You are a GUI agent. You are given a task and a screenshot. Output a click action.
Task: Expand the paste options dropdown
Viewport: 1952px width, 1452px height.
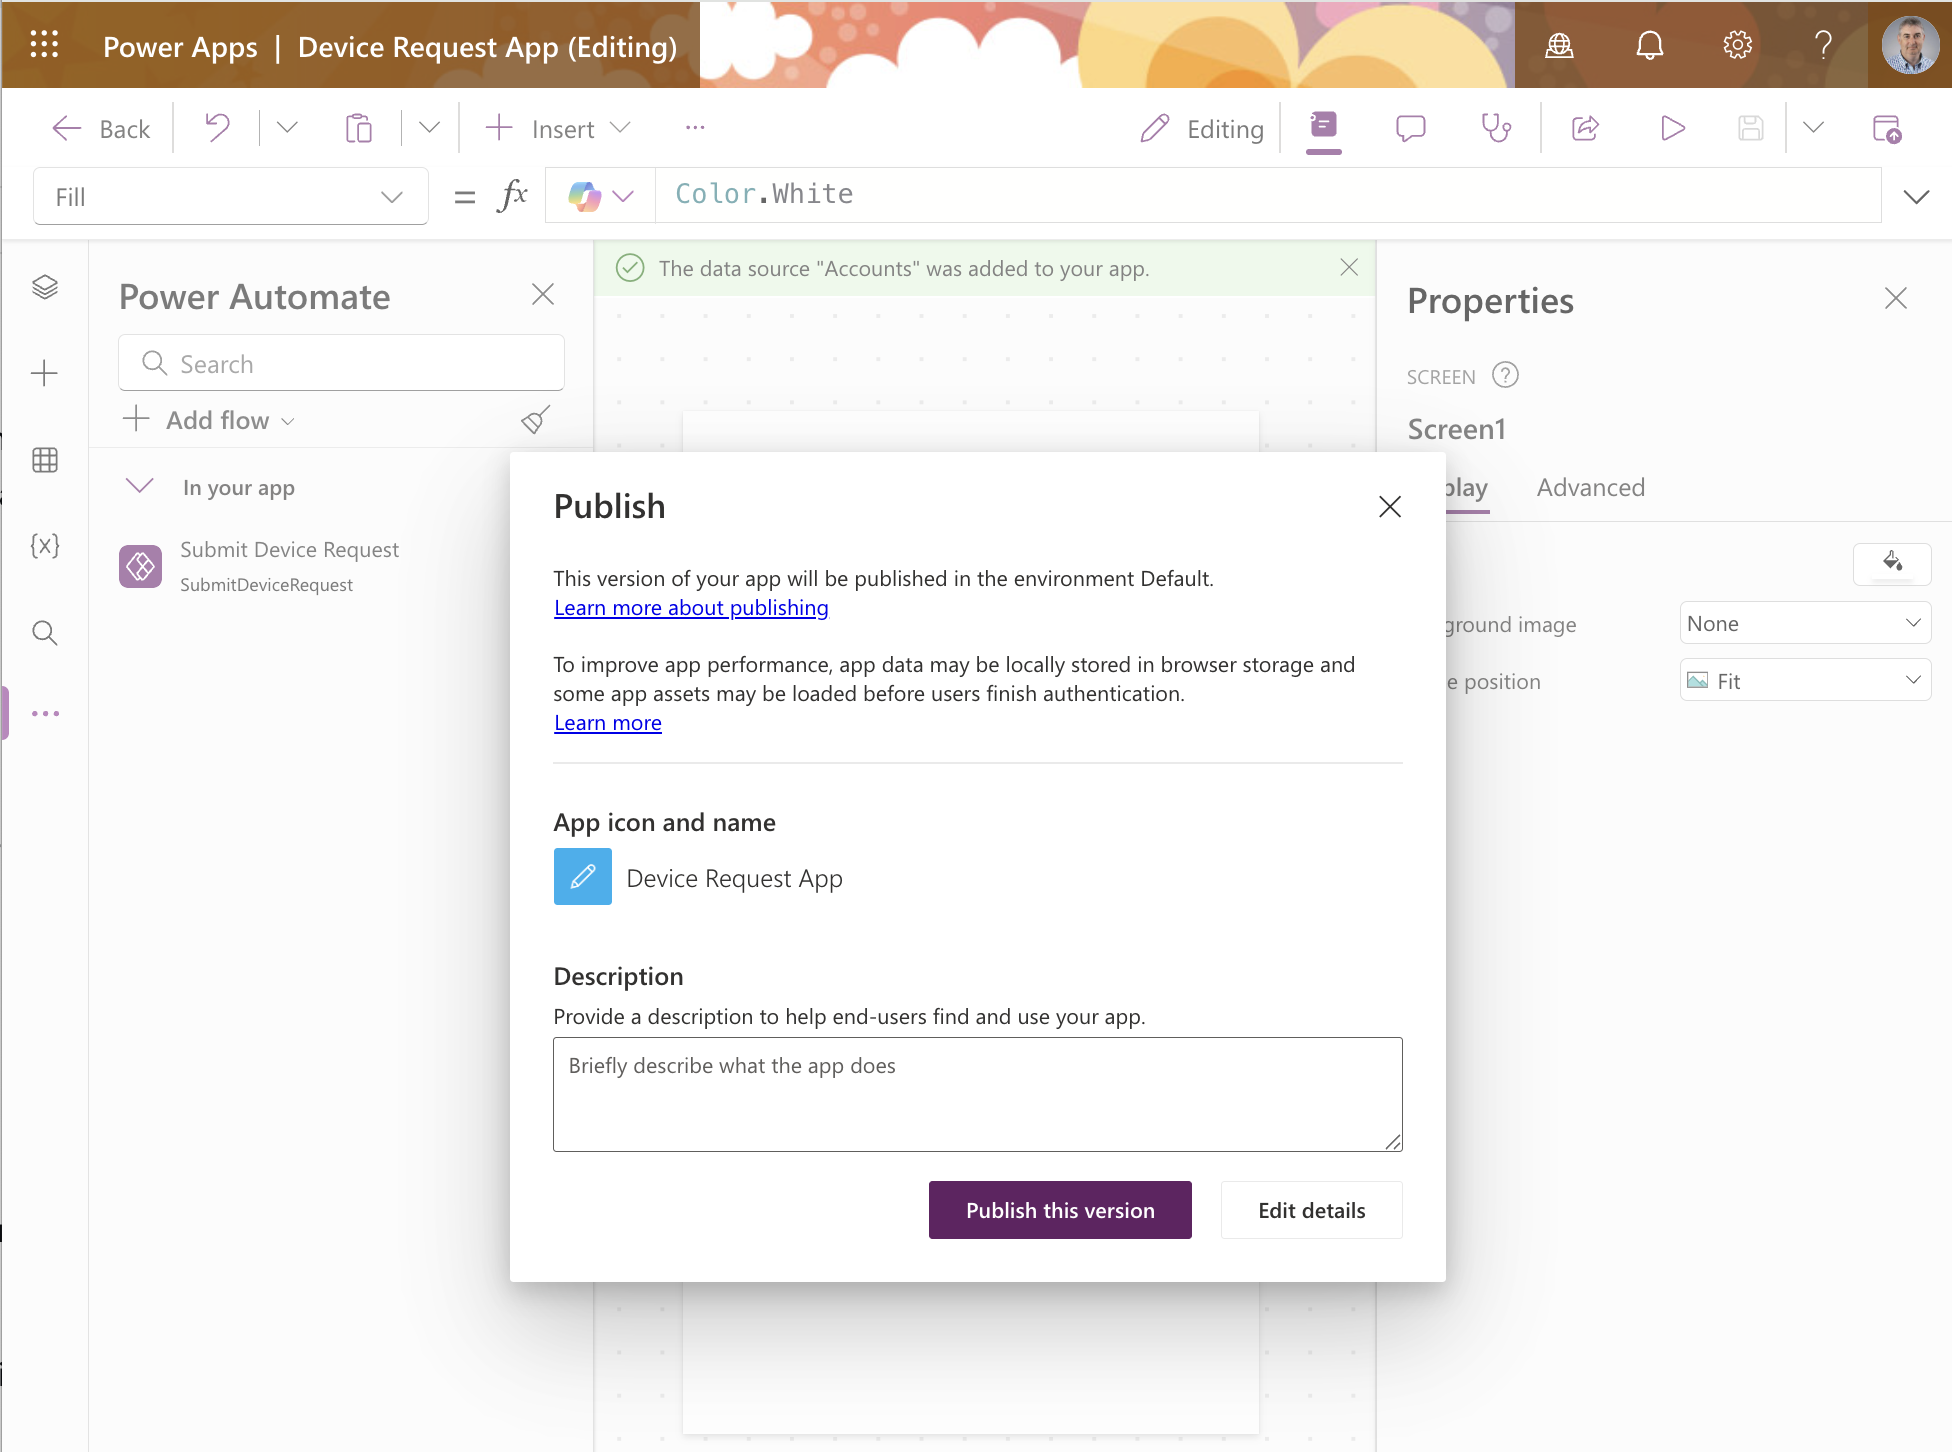(x=429, y=128)
